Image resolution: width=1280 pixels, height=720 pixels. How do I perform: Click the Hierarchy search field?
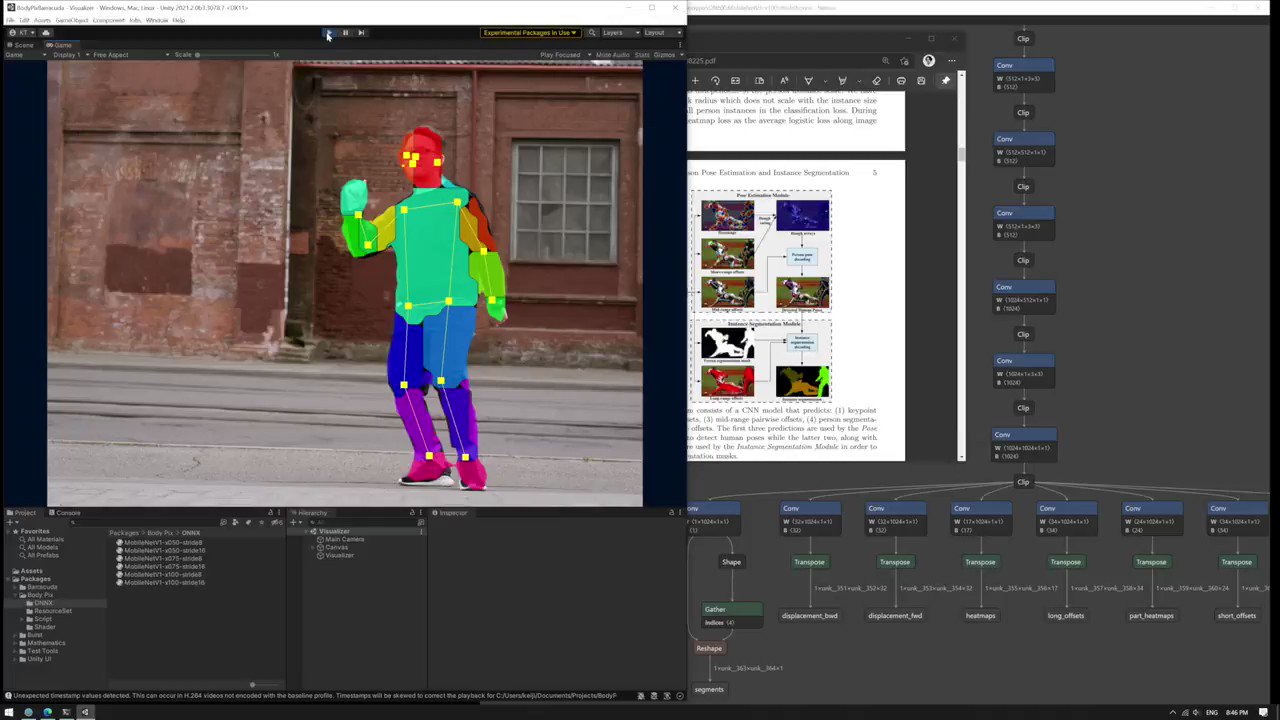pos(360,522)
